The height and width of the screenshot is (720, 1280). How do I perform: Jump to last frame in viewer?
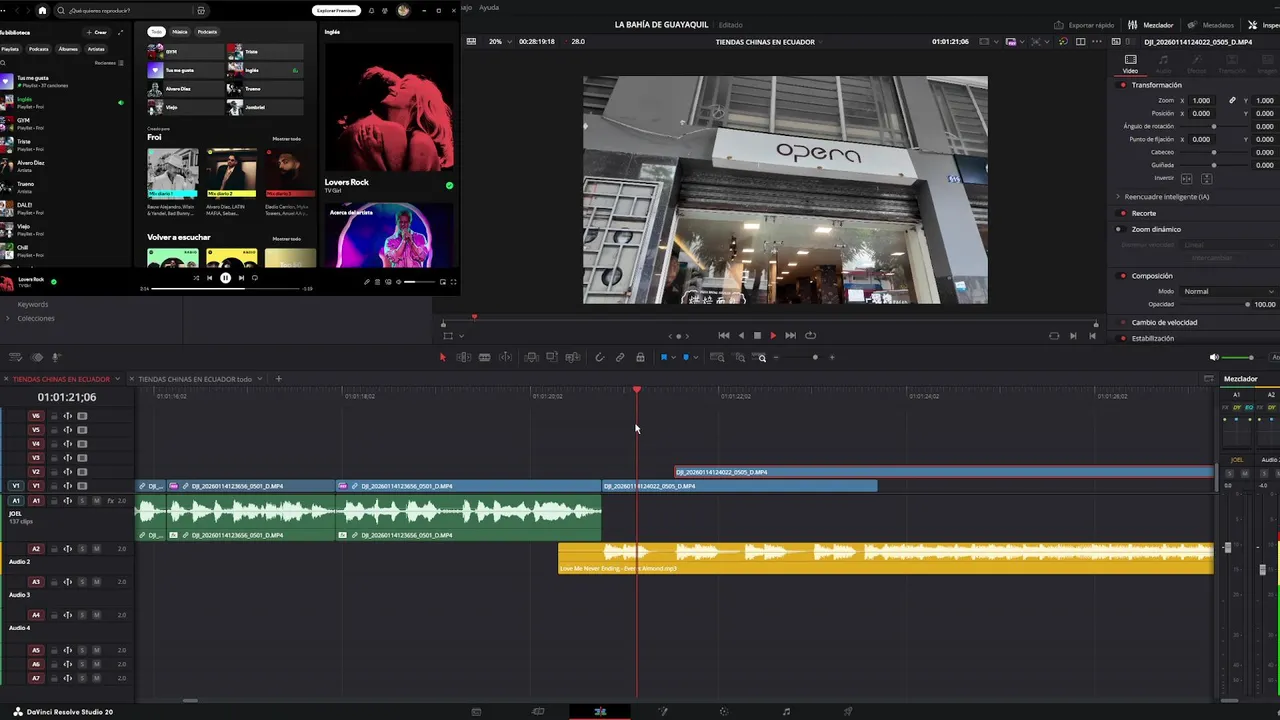pyautogui.click(x=790, y=336)
